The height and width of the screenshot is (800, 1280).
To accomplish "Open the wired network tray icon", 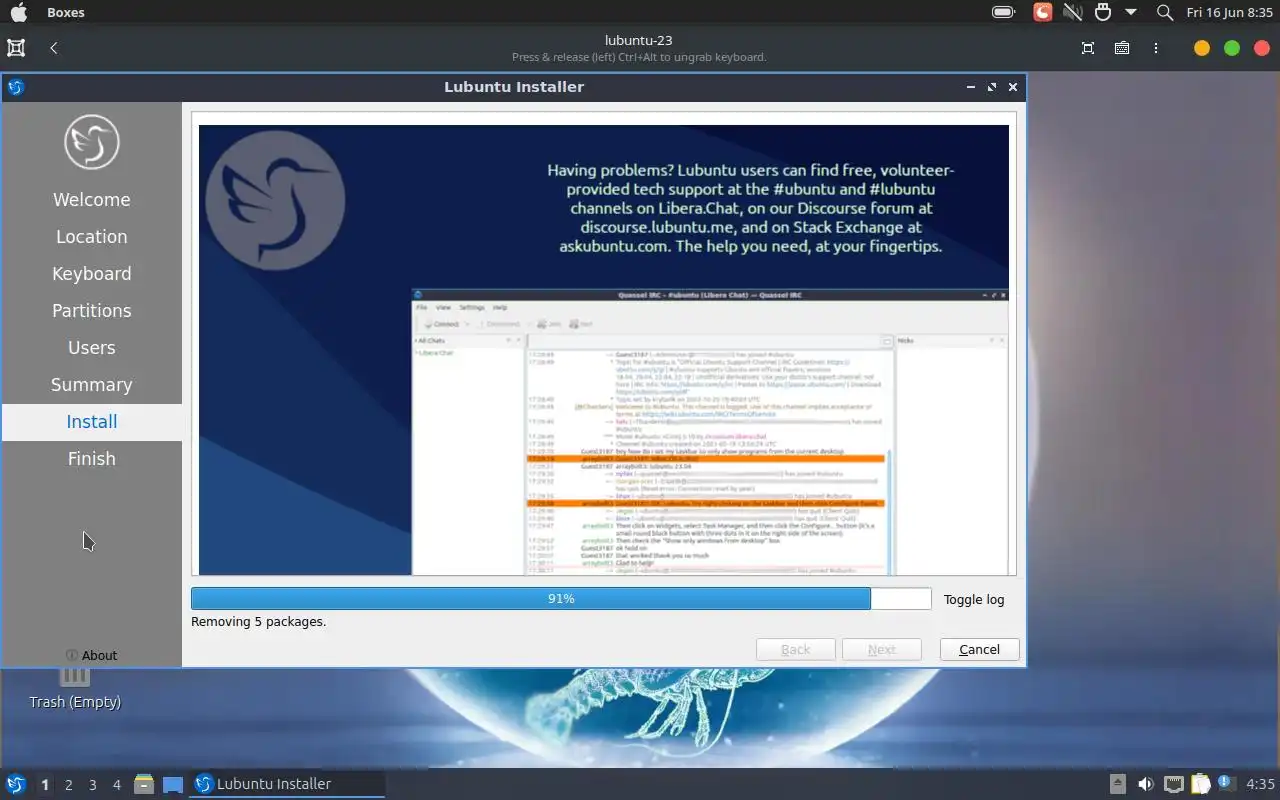I will click(1174, 784).
